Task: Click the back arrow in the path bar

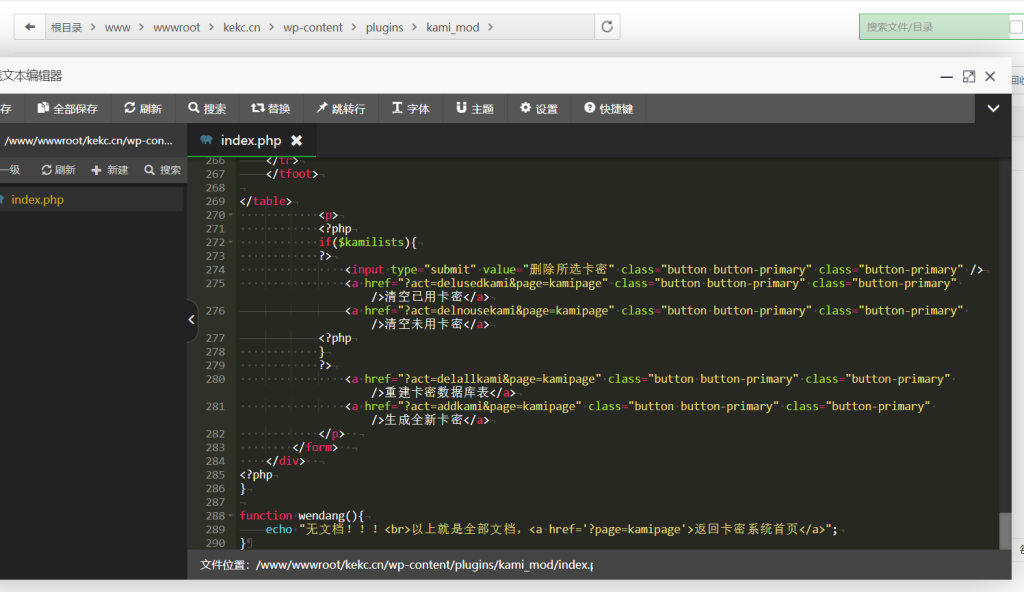Action: coord(30,27)
